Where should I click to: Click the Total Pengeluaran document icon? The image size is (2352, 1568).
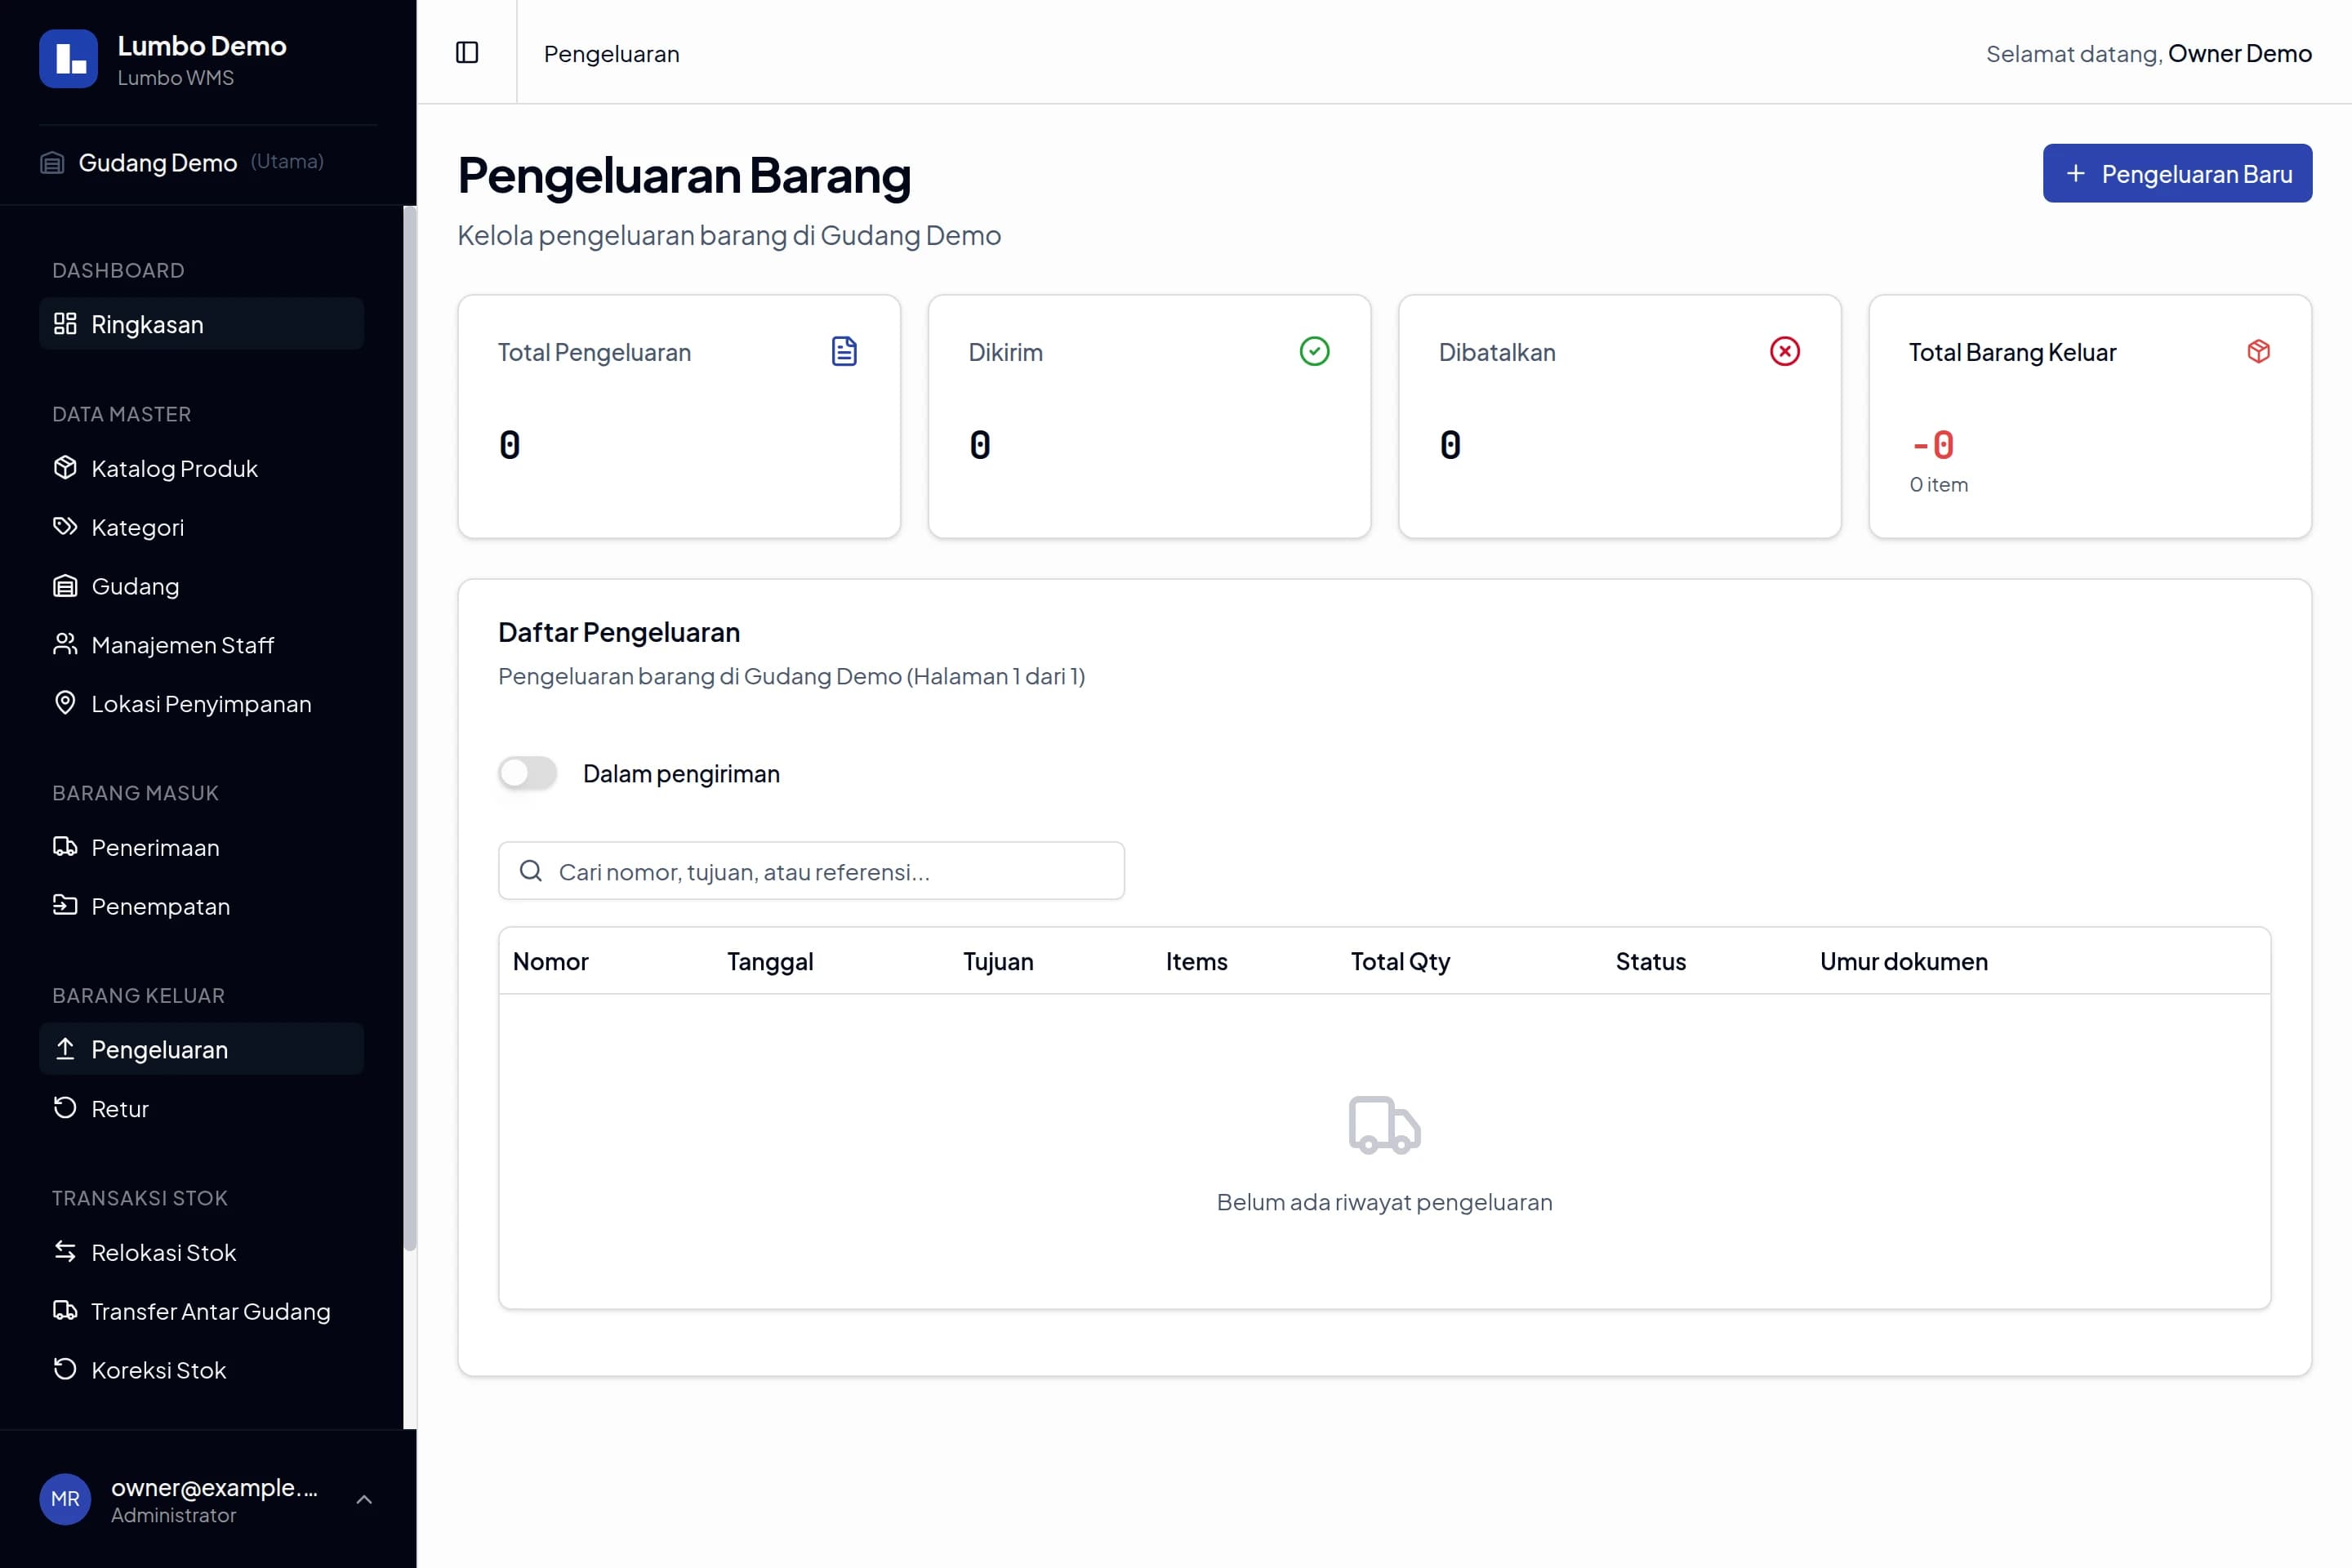pos(844,351)
